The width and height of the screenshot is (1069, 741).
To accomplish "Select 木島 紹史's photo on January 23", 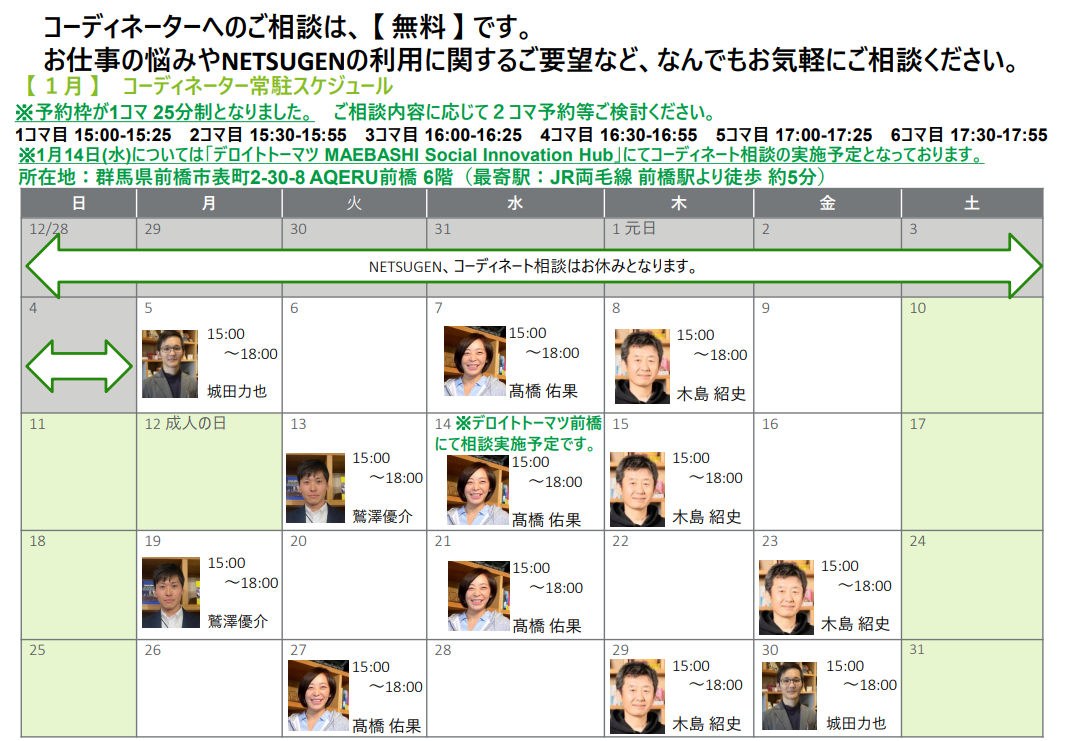I will point(786,597).
